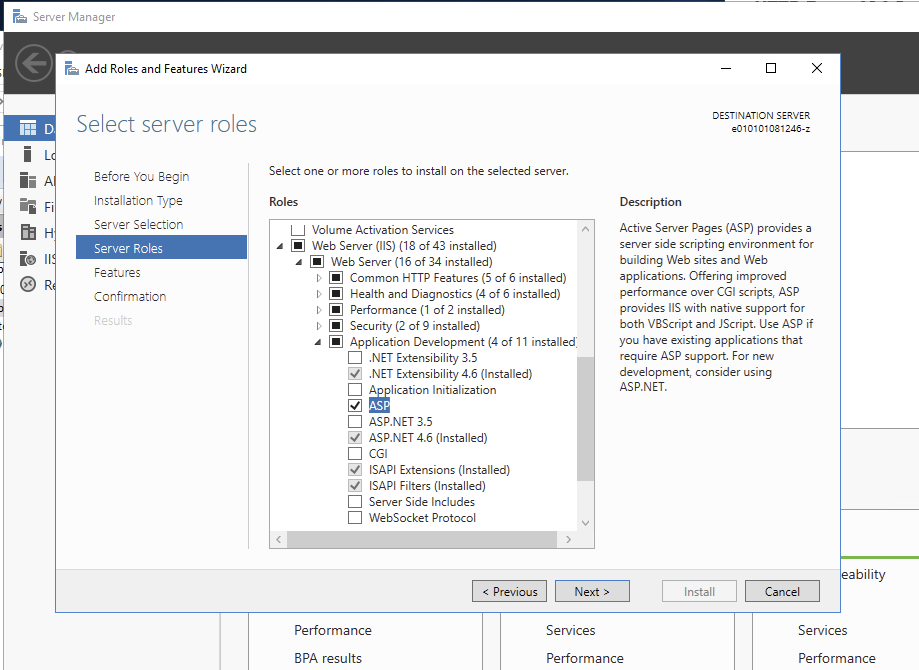Select the All Servers icon in sidebar
Image resolution: width=919 pixels, height=670 pixels.
[28, 180]
